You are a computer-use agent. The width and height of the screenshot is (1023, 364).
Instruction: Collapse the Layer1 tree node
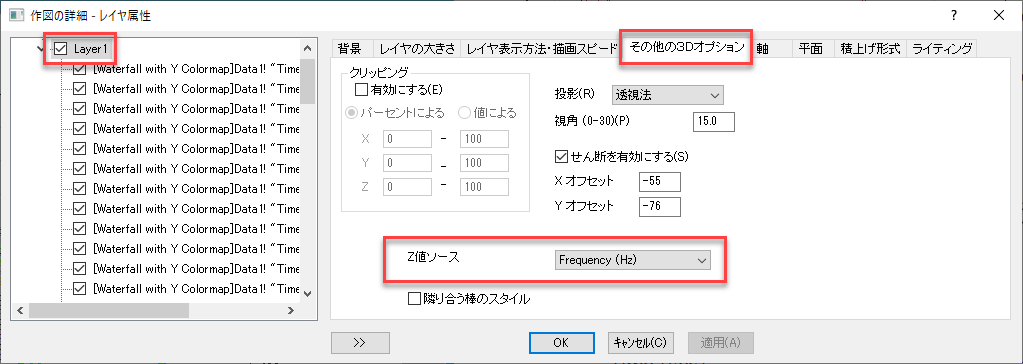point(41,48)
